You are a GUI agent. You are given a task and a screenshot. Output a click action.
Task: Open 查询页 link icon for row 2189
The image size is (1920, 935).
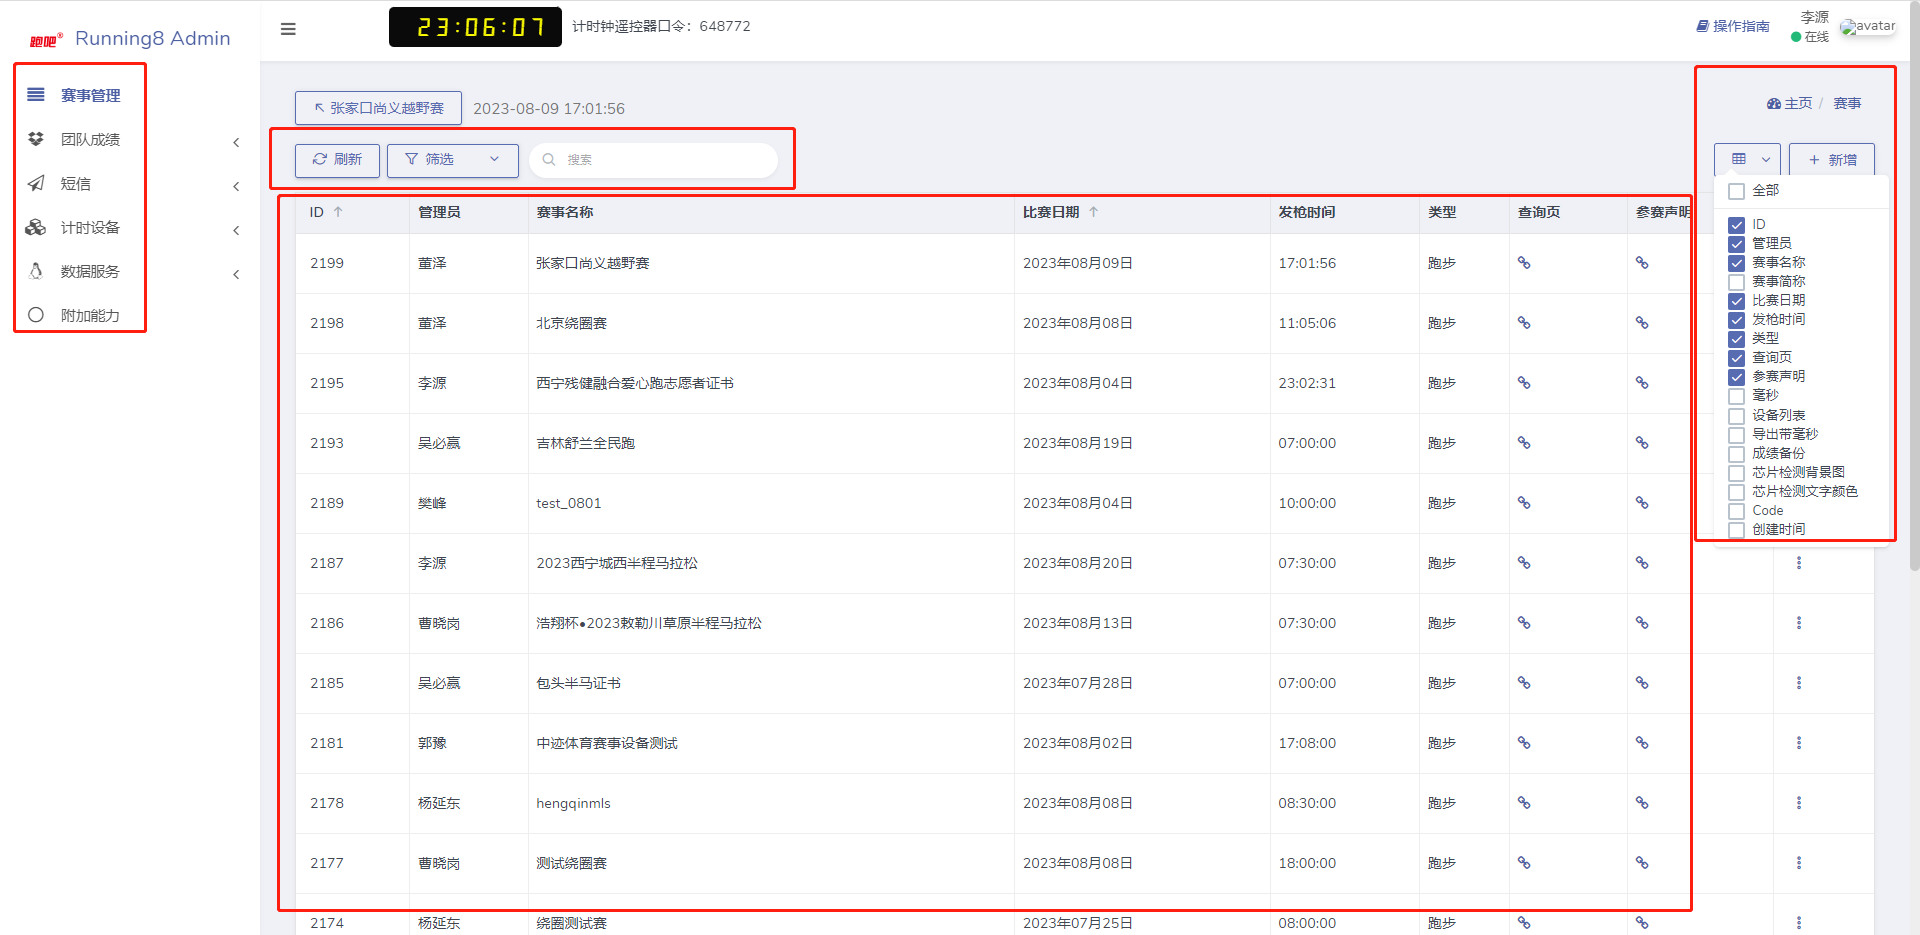(x=1524, y=503)
